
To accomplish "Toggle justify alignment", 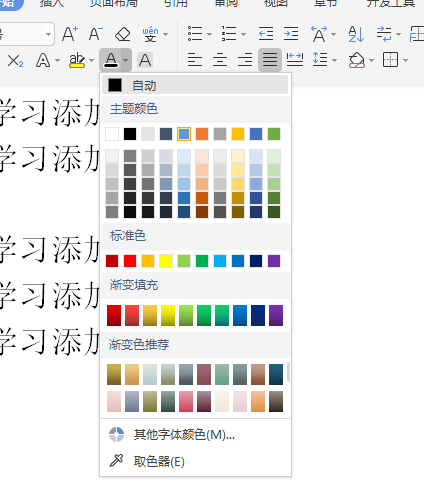I will tap(270, 60).
